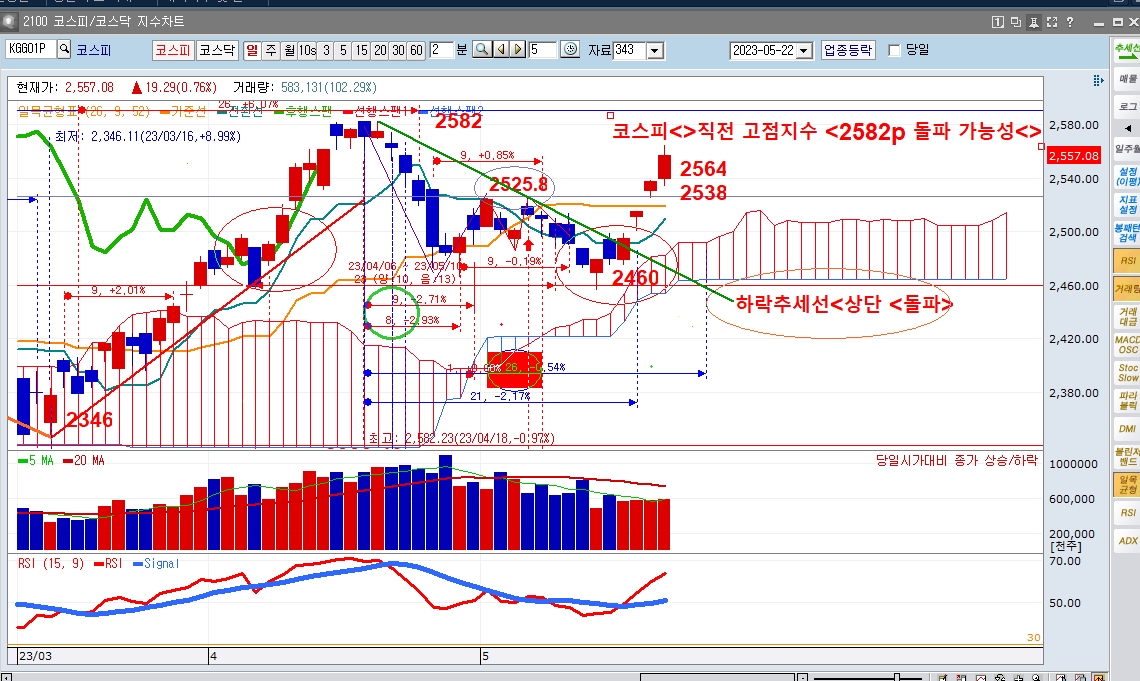Click the step count field showing 5

542,49
